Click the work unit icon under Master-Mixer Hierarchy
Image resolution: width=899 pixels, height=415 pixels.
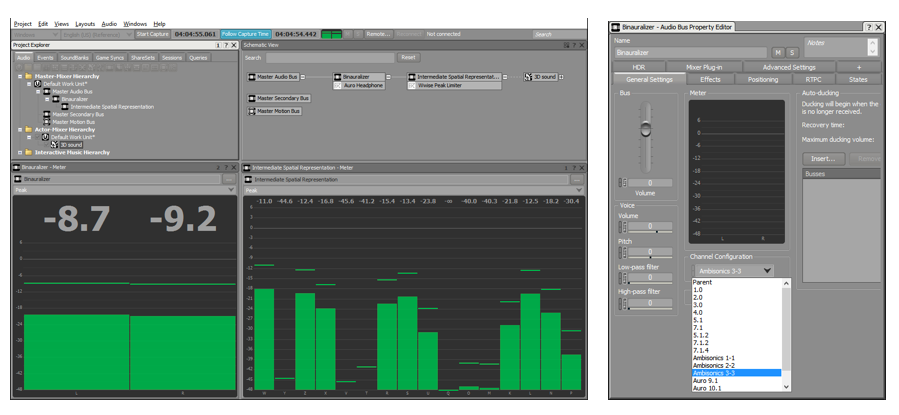38,84
